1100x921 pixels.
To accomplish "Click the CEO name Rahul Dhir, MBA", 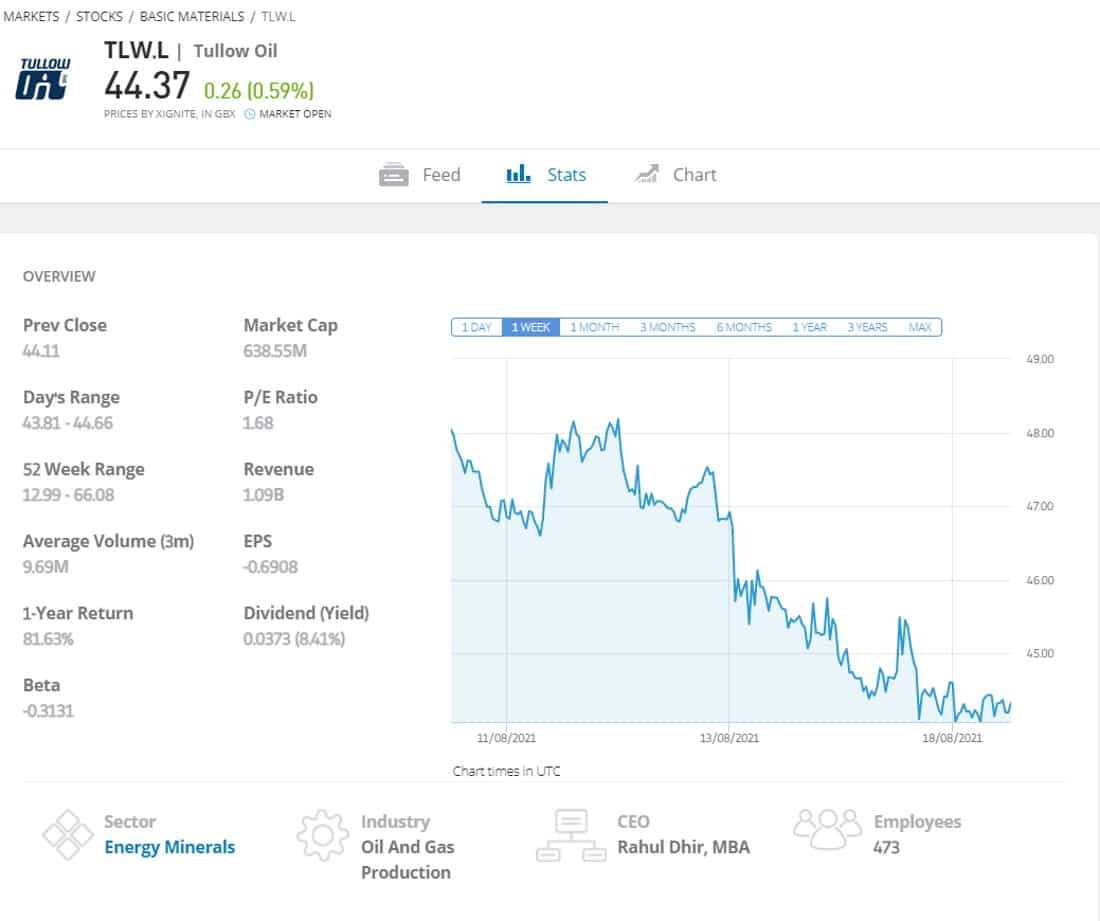I will [x=683, y=847].
